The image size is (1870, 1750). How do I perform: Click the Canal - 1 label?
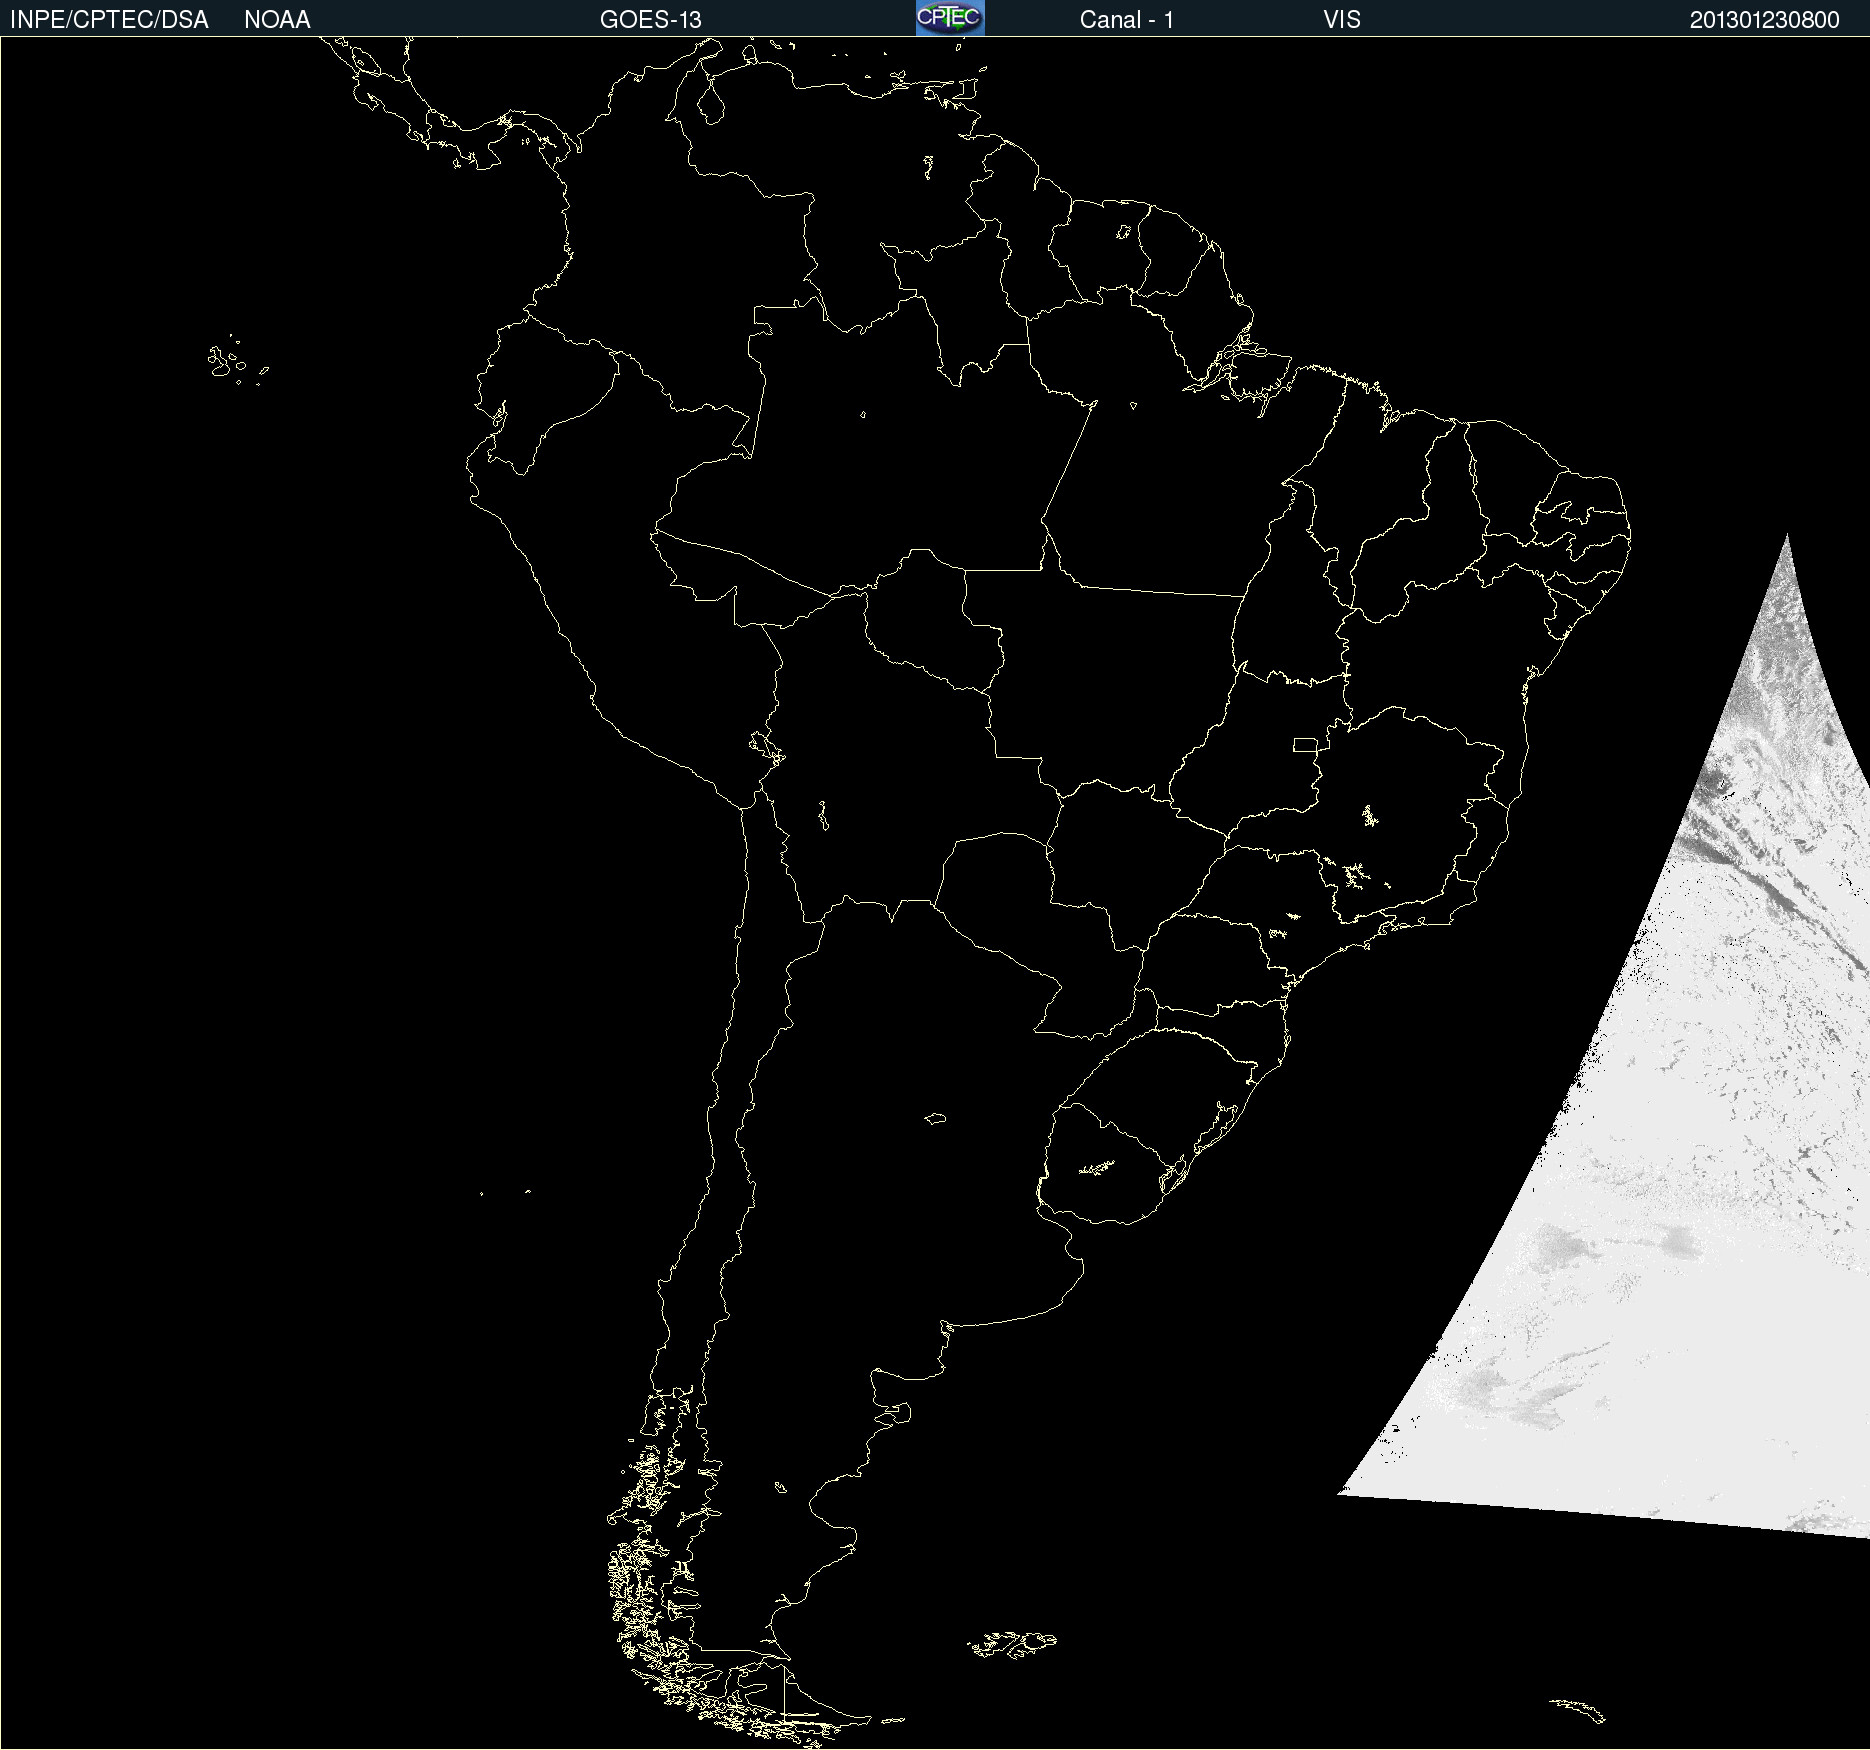point(1126,20)
